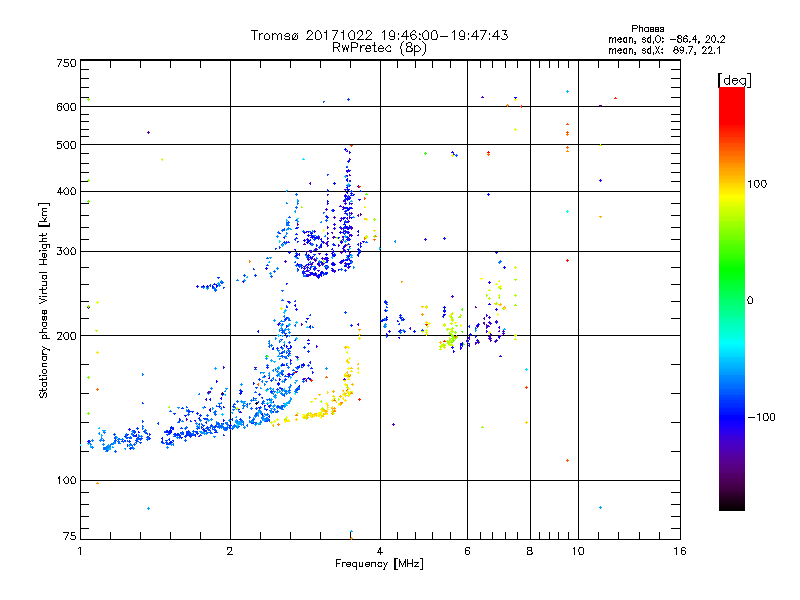Click the "mean, sd,O: -86.4, 20.2" line
The height and width of the screenshot is (600, 800).
[666, 39]
